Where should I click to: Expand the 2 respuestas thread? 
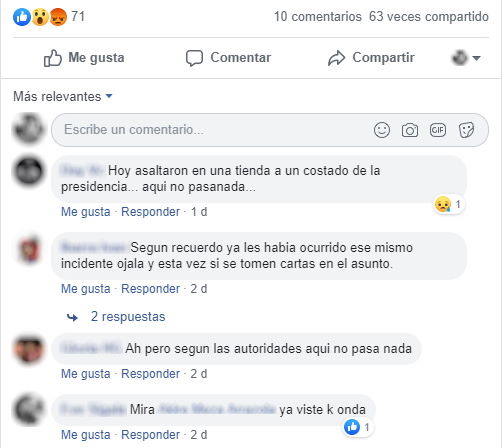(x=128, y=316)
